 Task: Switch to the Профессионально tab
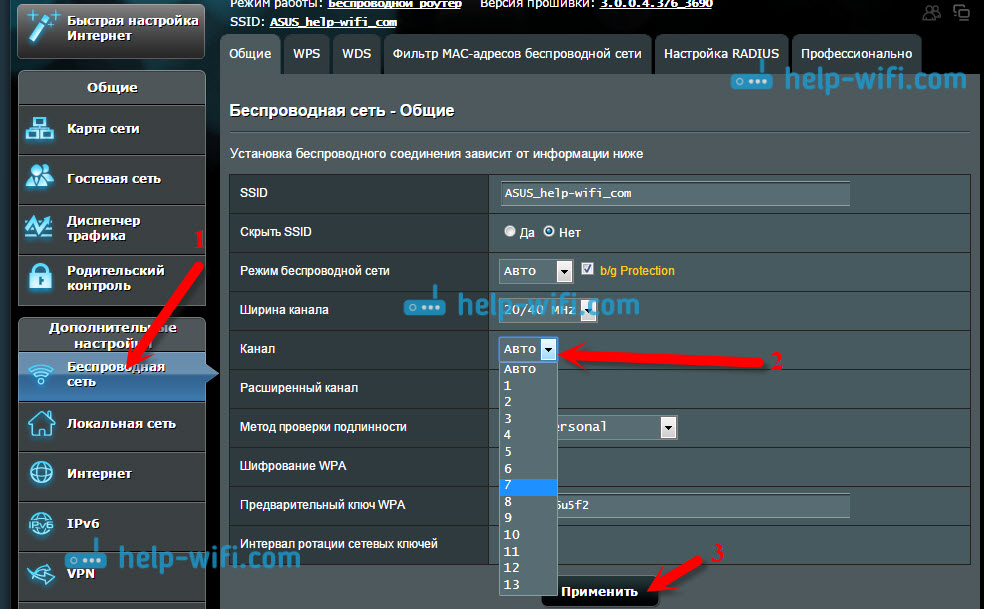(x=856, y=54)
